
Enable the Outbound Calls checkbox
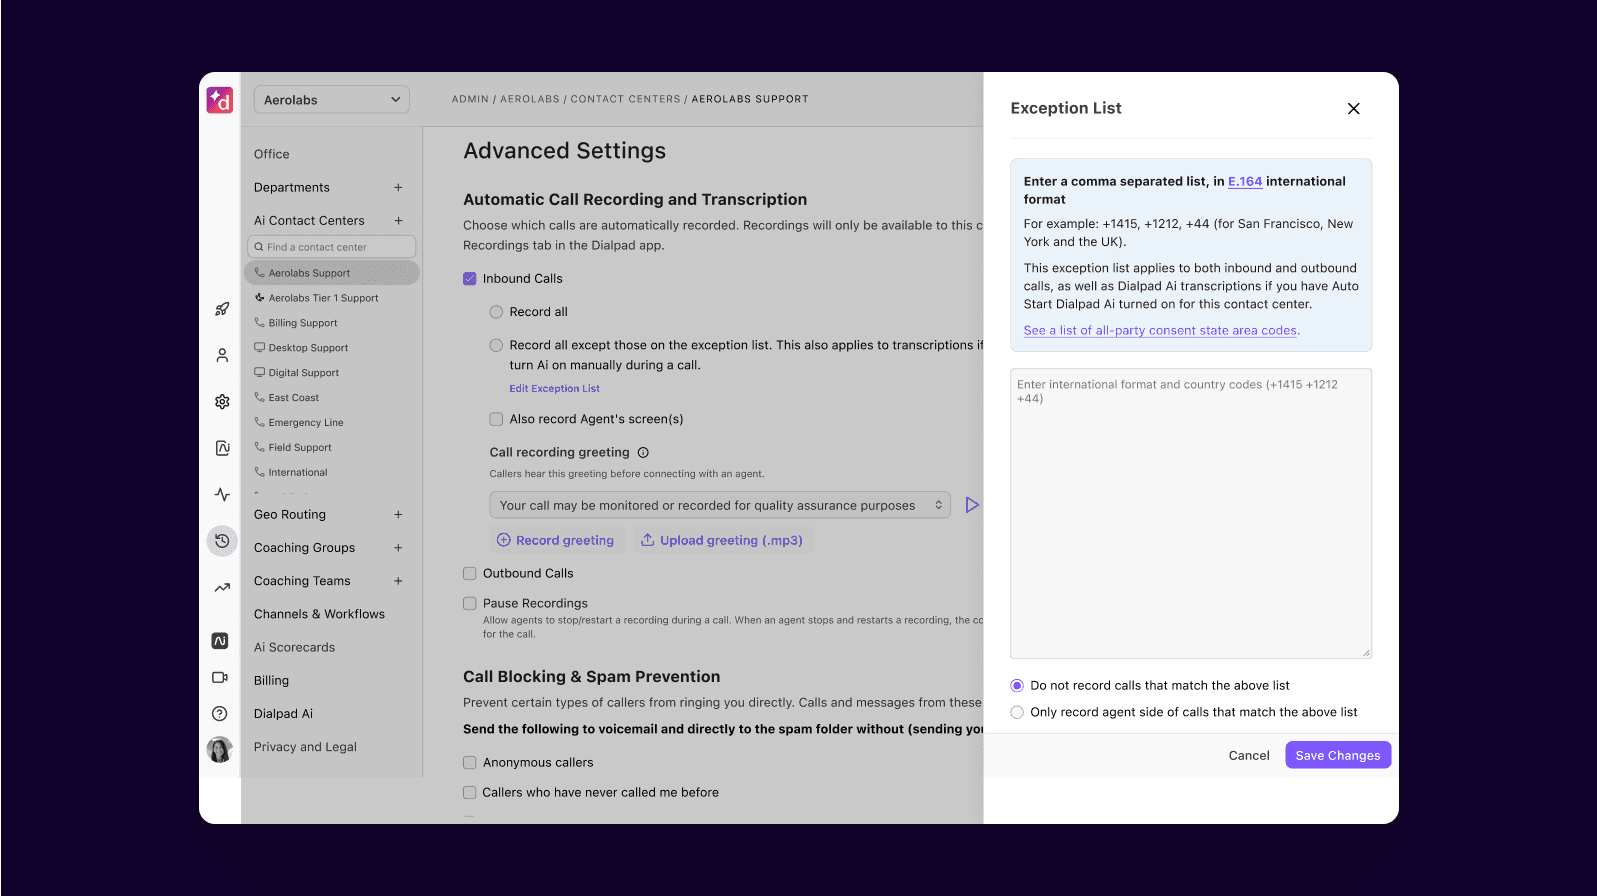pyautogui.click(x=470, y=574)
